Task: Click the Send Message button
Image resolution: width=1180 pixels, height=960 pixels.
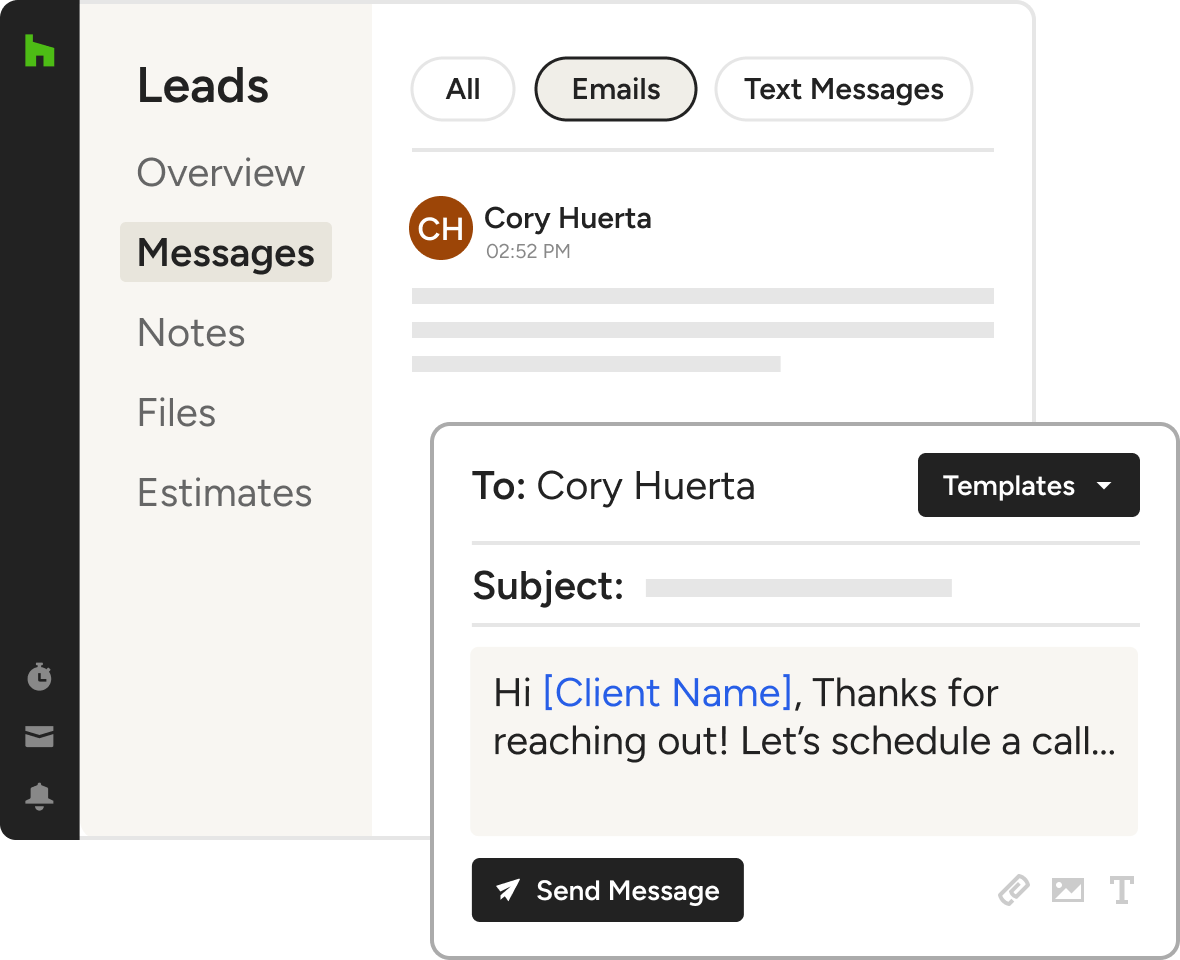Action: pyautogui.click(x=607, y=890)
